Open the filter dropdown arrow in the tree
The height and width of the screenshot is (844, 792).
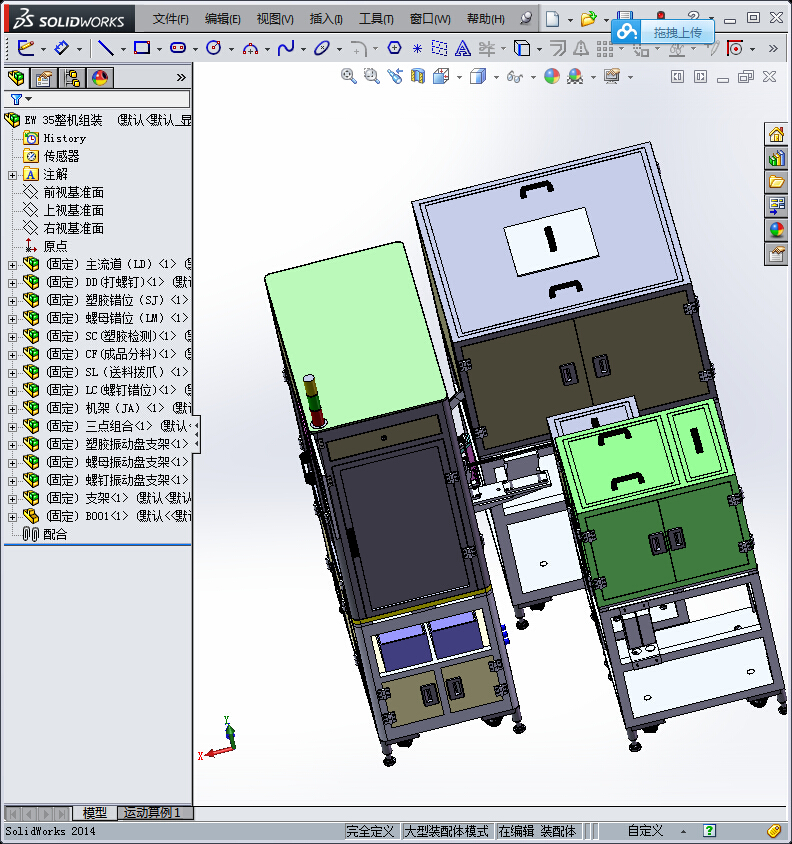(29, 99)
